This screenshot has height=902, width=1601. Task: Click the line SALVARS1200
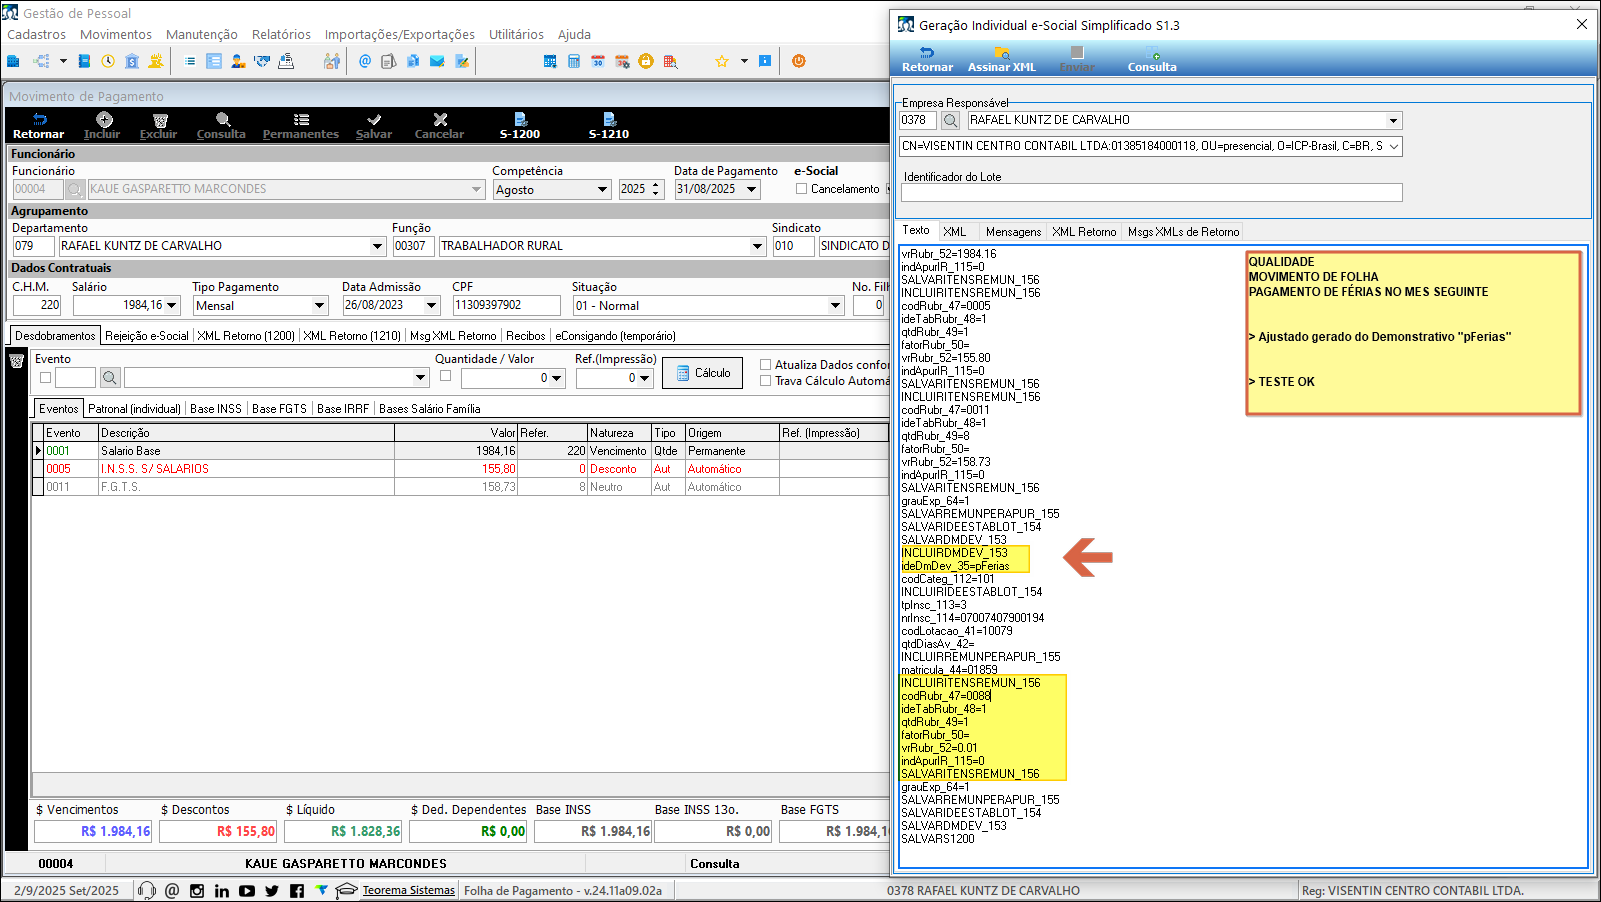coord(937,839)
